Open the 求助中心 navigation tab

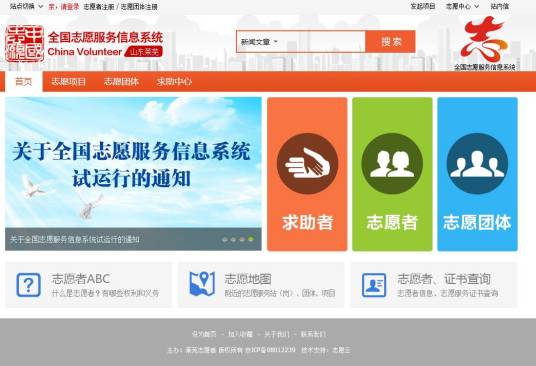coord(174,81)
